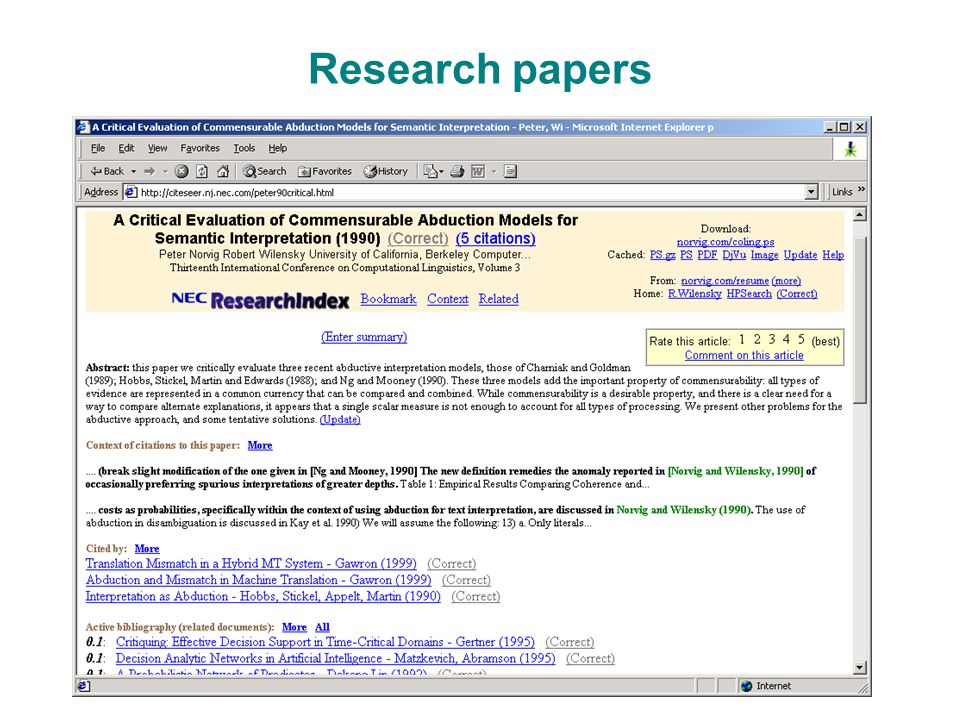Open Interpretation as Abduction citation
The width and height of the screenshot is (960, 720).
[x=263, y=596]
